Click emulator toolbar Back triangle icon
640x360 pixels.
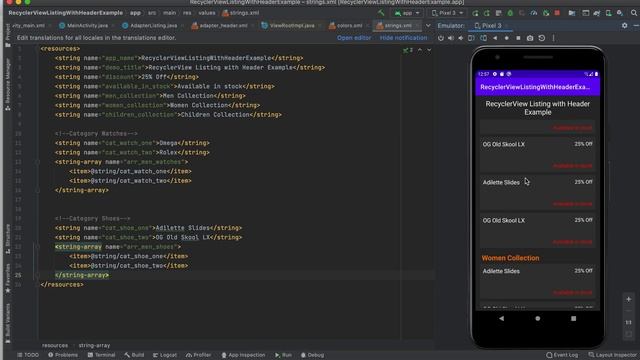495,38
